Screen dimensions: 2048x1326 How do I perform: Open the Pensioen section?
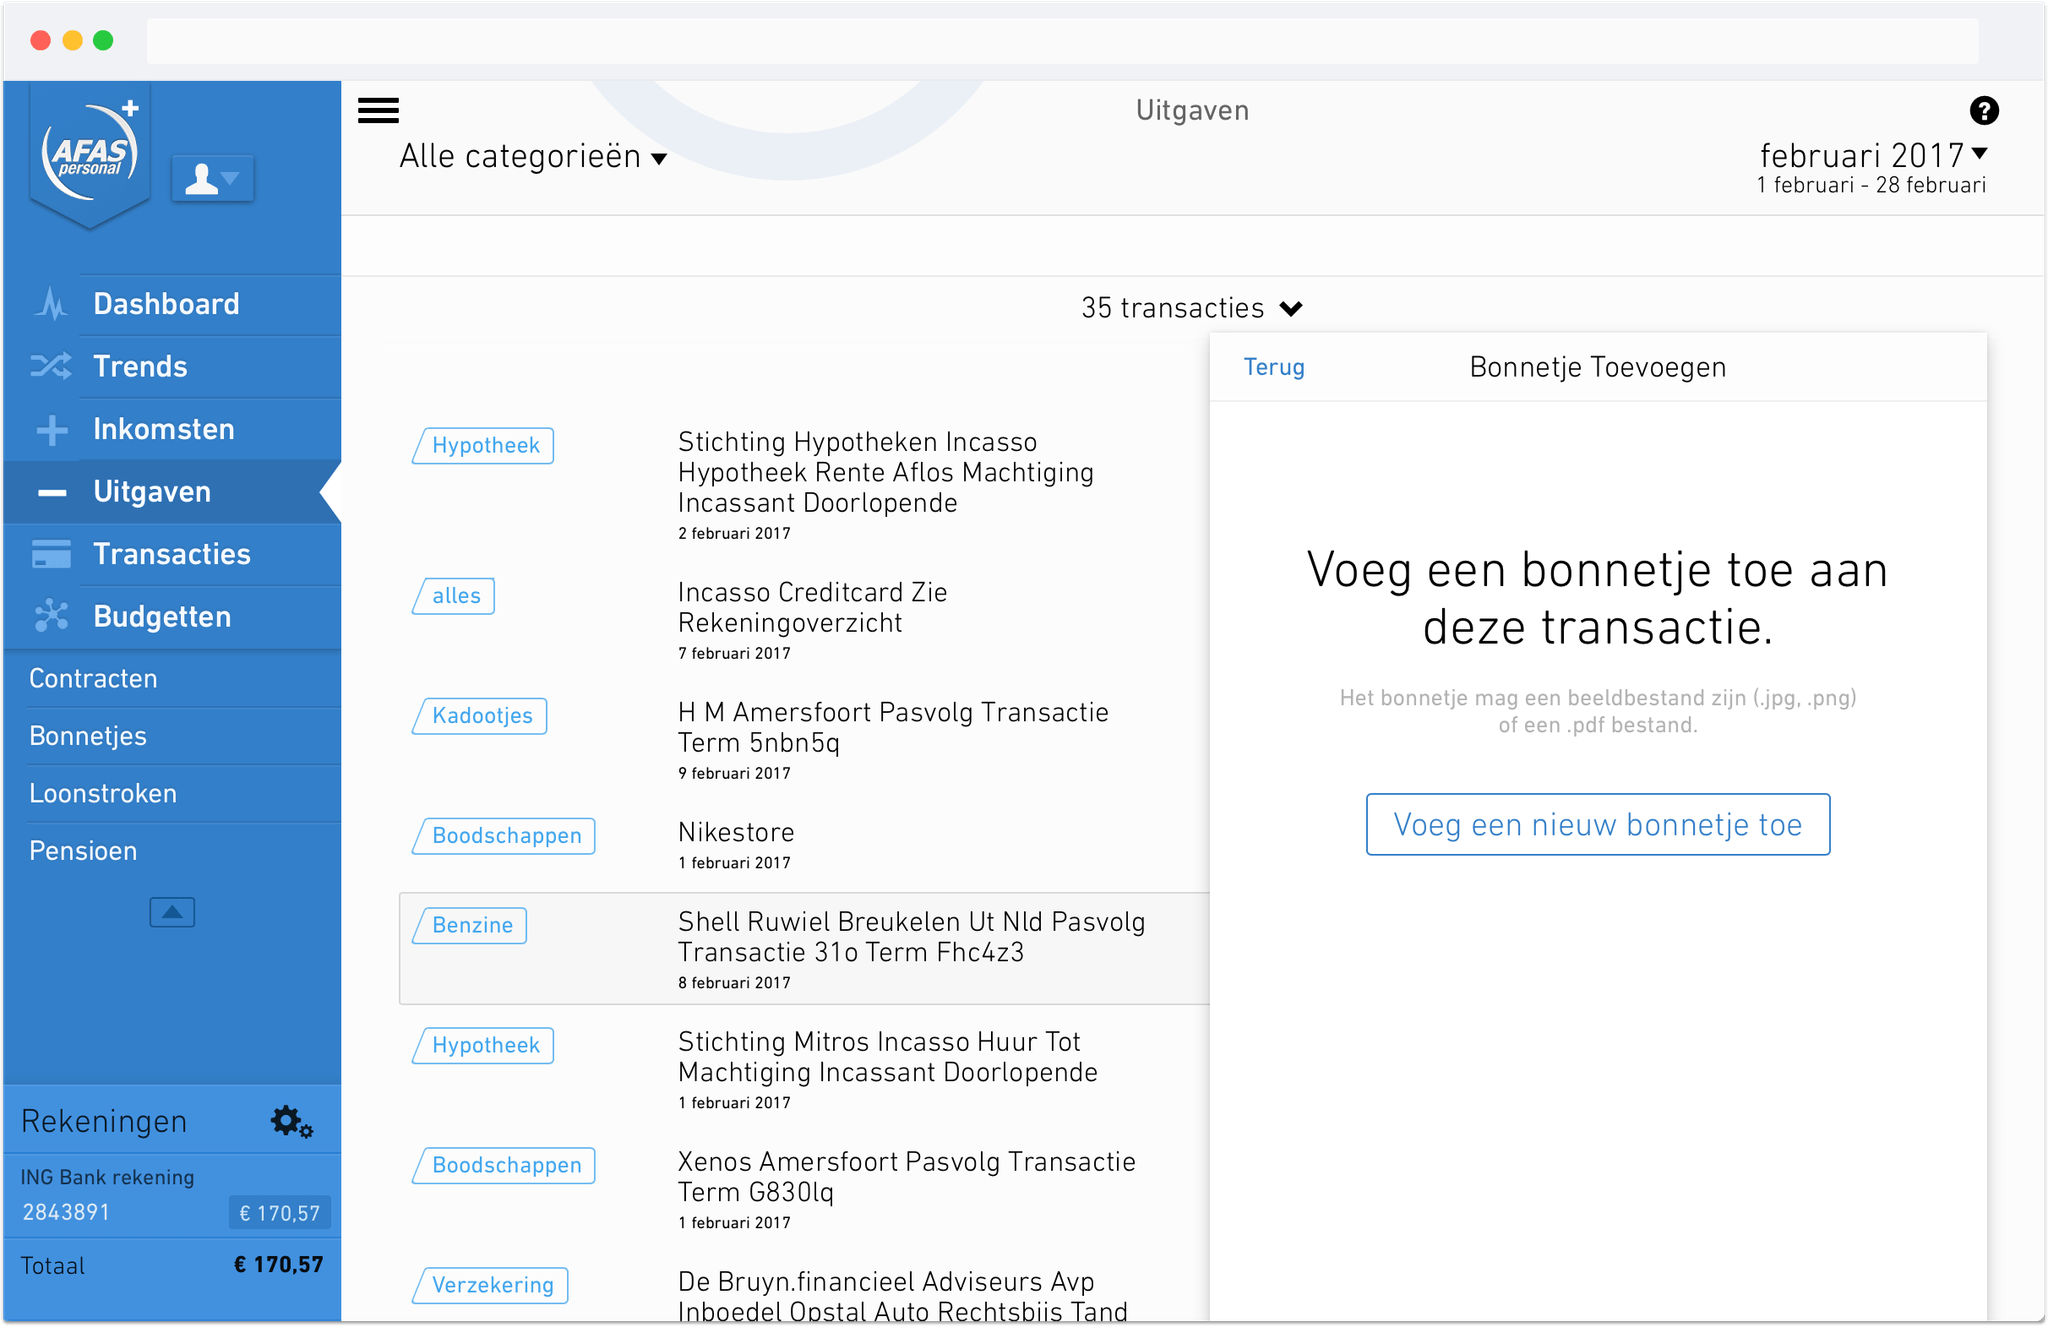coord(83,850)
